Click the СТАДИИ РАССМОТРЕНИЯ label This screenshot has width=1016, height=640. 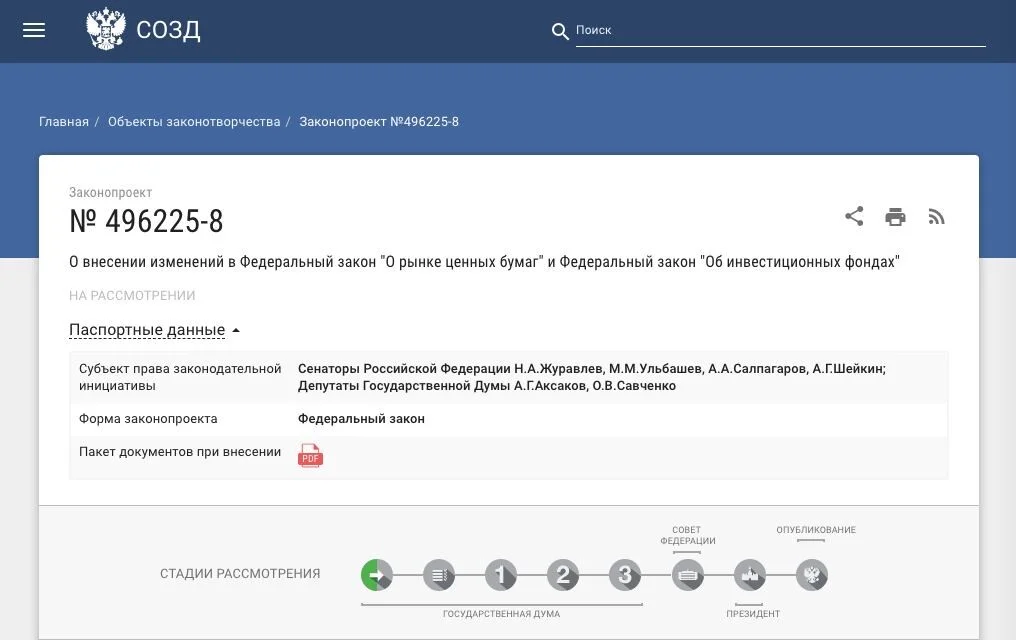[x=240, y=574]
